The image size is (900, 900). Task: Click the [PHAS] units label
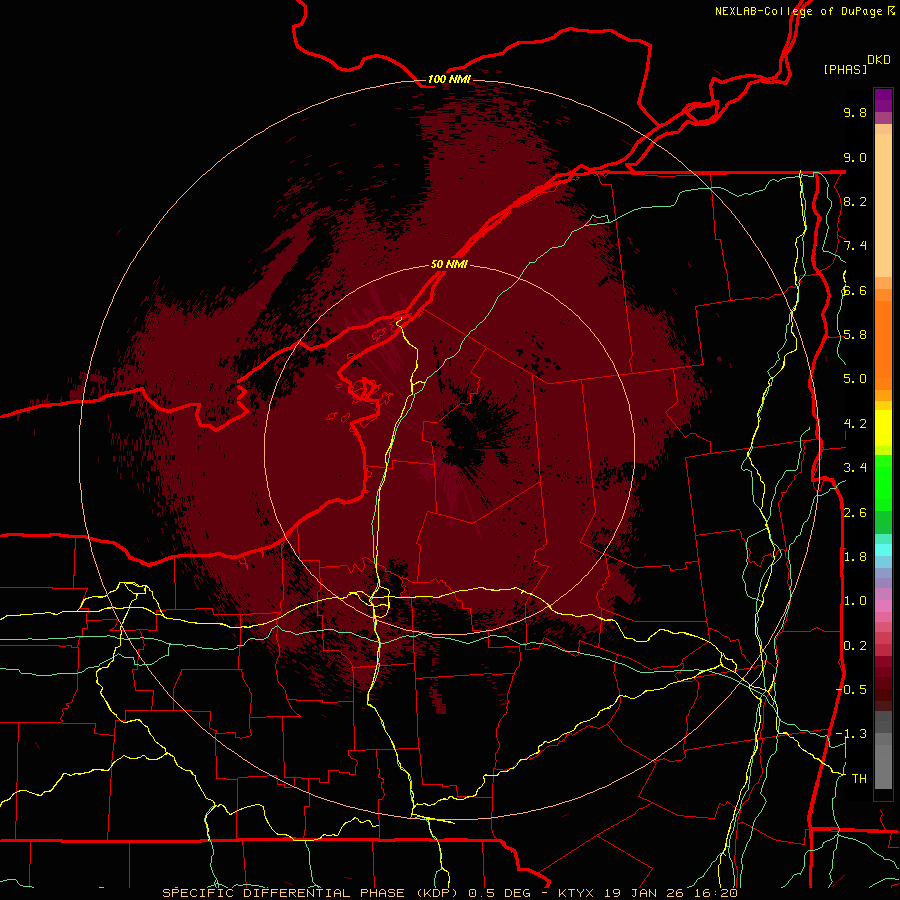coord(845,69)
